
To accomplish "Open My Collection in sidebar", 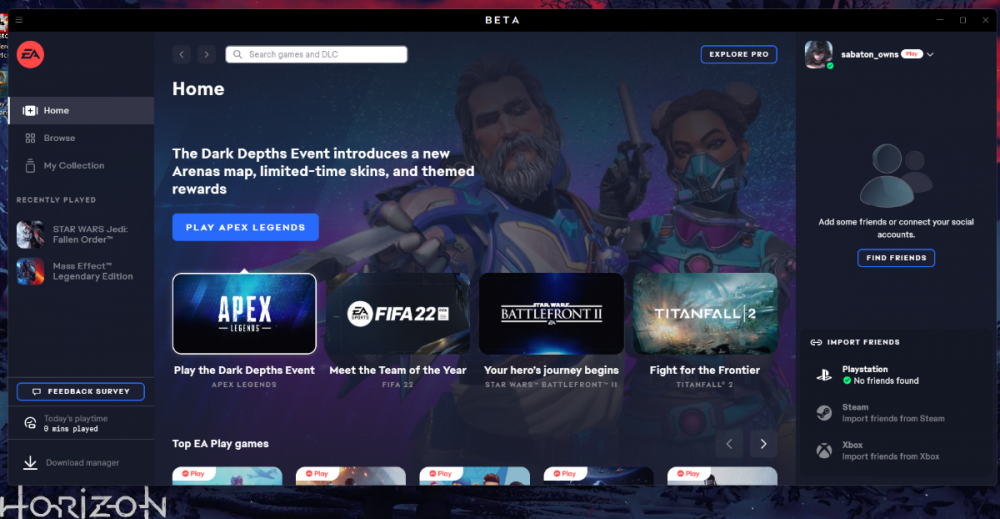I will [x=81, y=166].
